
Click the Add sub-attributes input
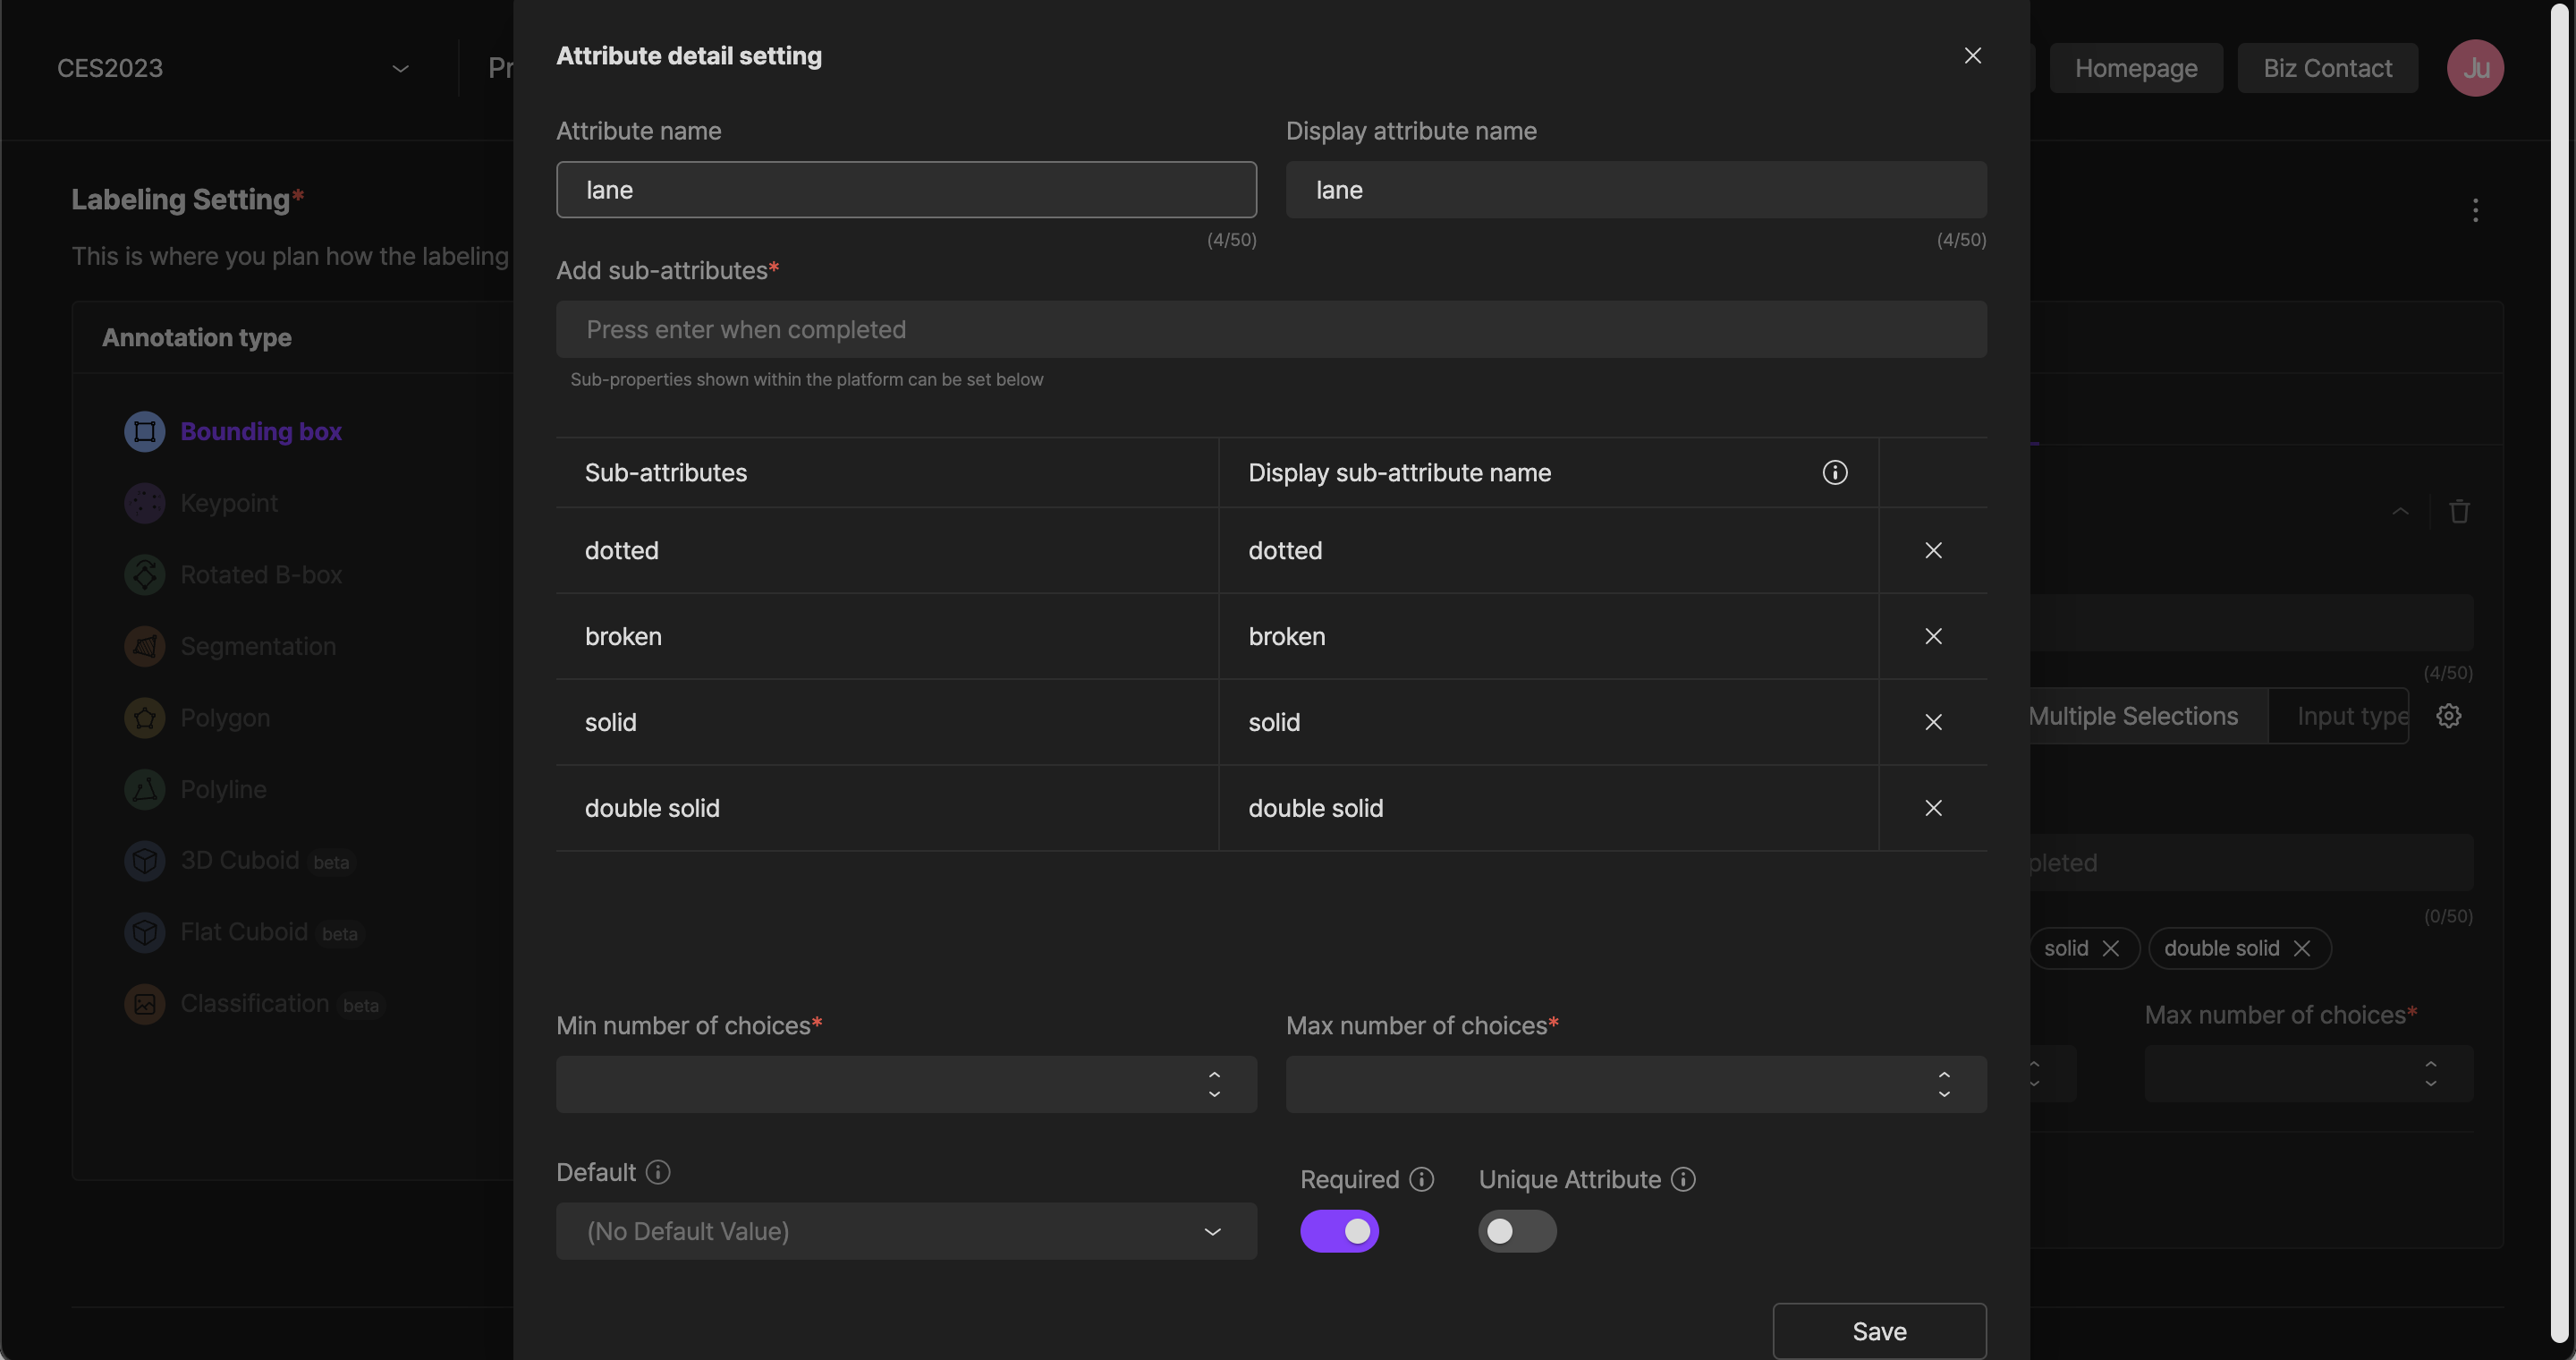[x=1271, y=330]
